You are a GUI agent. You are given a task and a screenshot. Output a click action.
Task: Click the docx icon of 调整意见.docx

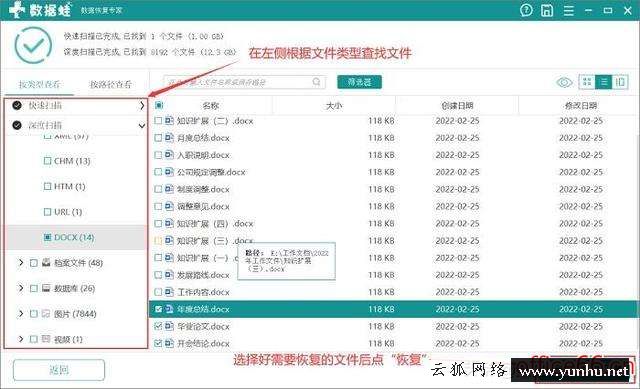click(169, 207)
